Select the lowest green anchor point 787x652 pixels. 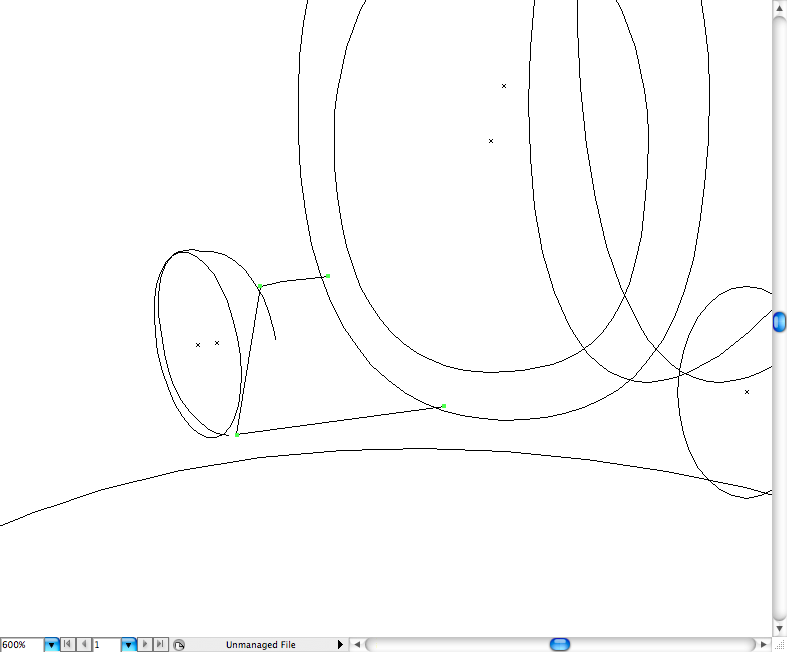tap(237, 435)
